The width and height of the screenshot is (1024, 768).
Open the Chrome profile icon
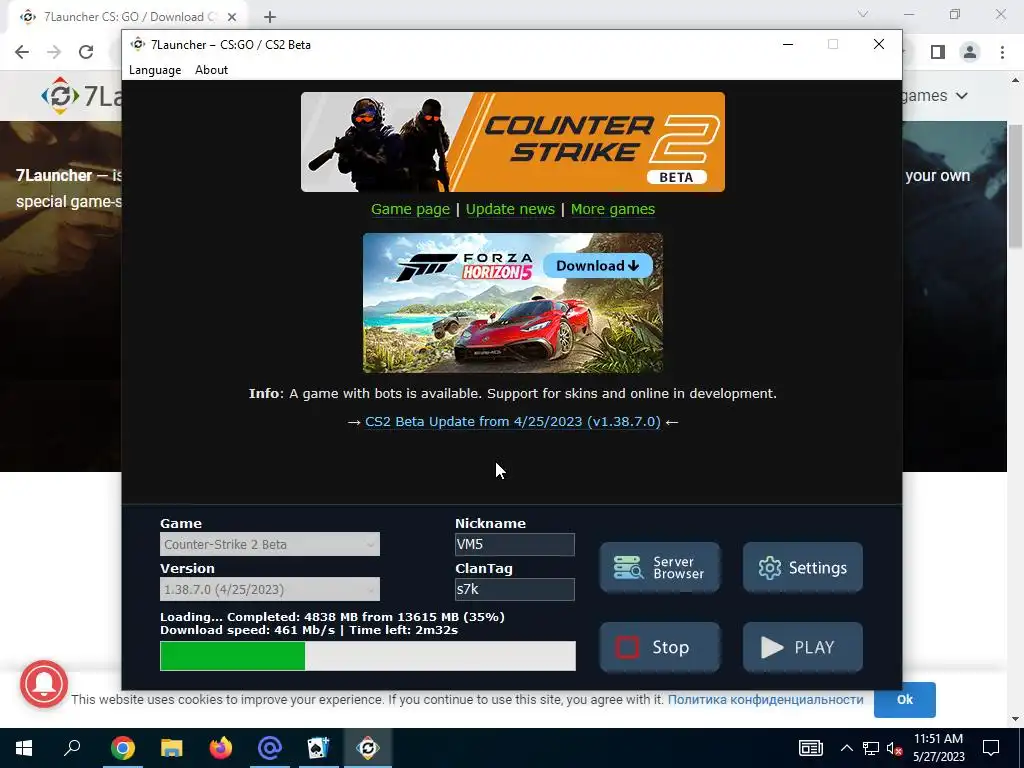click(970, 52)
